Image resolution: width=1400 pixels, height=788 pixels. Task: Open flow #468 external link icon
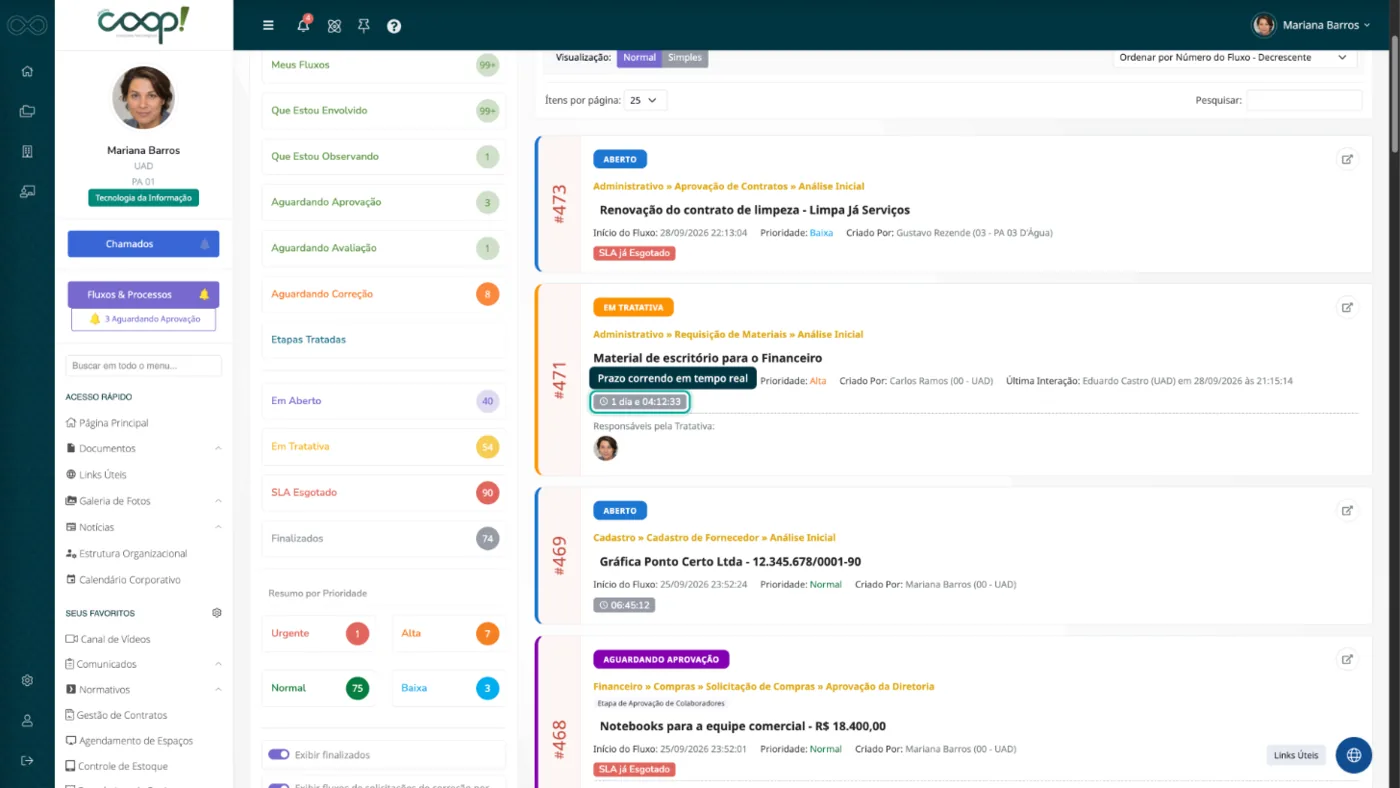point(1347,659)
